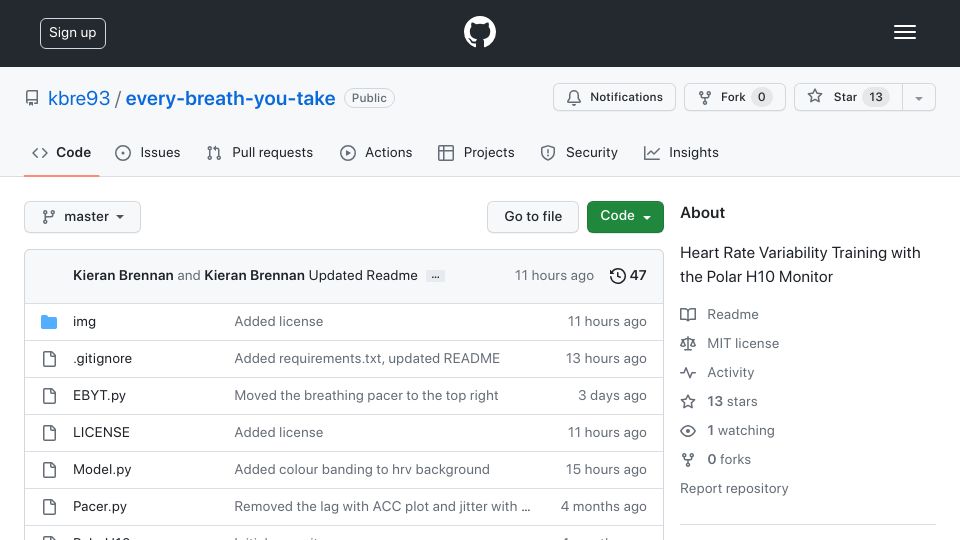960x540 pixels.
Task: View the 47 commits history
Action: [x=628, y=276]
